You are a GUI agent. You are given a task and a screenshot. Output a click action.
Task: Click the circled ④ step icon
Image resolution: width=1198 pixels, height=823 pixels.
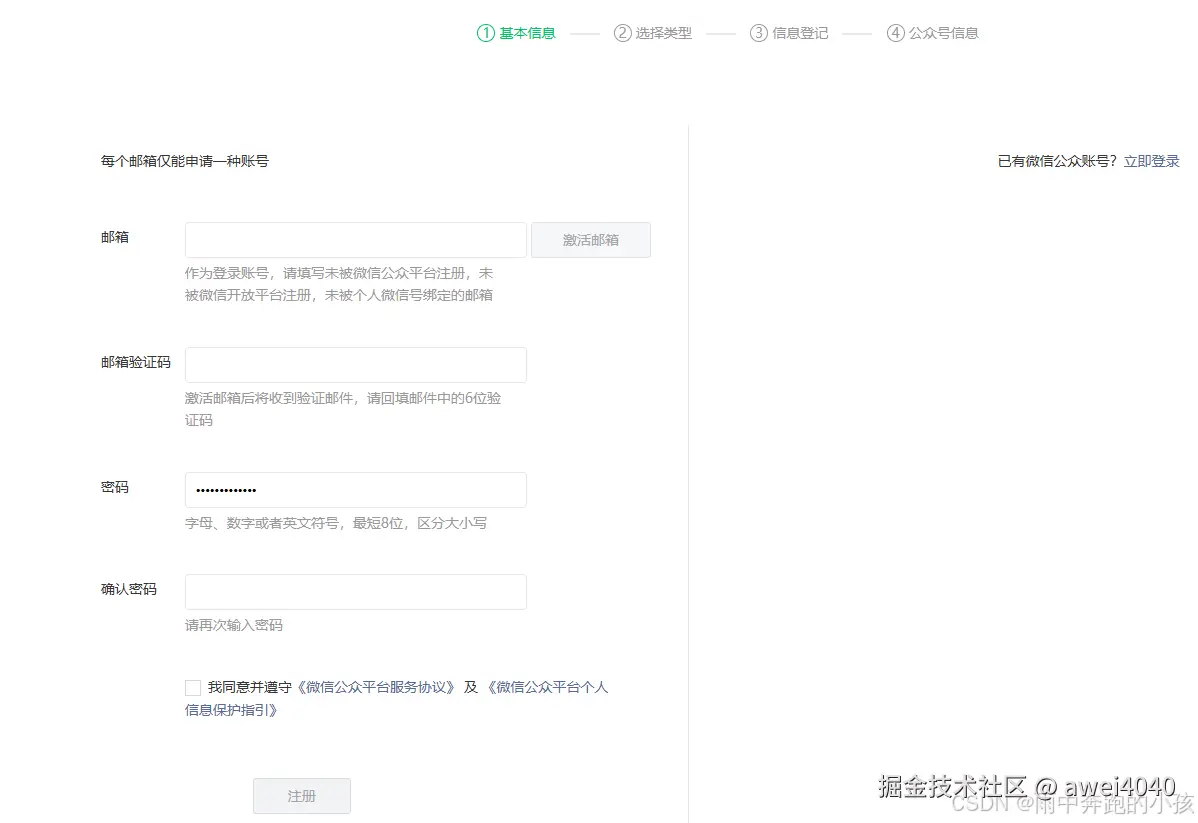(x=896, y=32)
